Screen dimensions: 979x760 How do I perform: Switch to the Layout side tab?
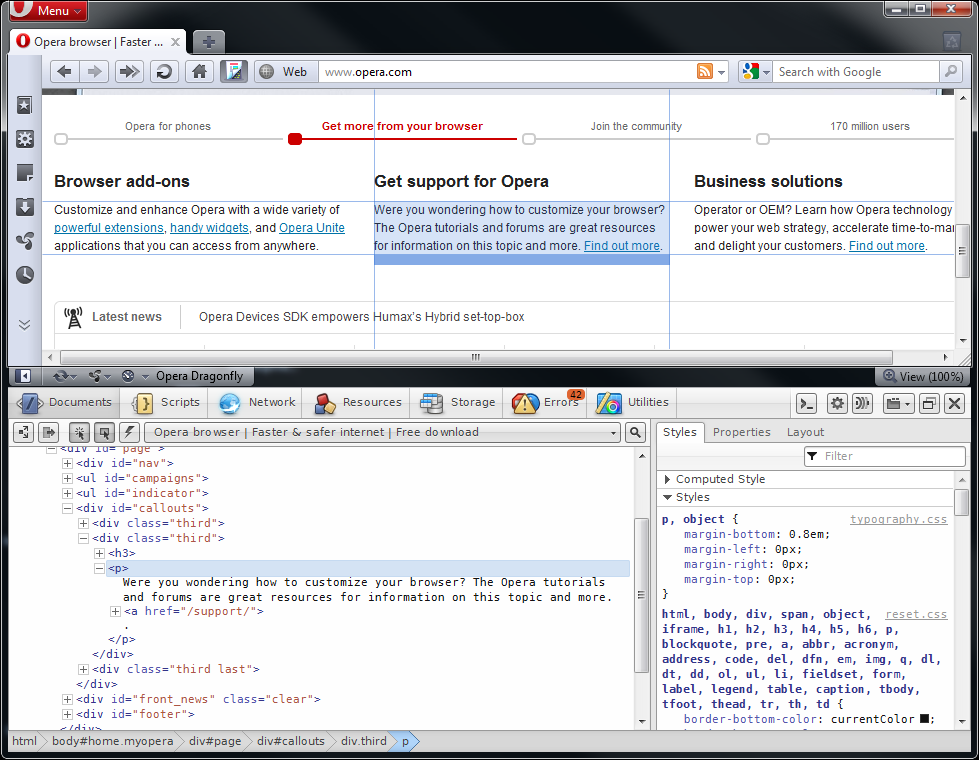[x=805, y=432]
